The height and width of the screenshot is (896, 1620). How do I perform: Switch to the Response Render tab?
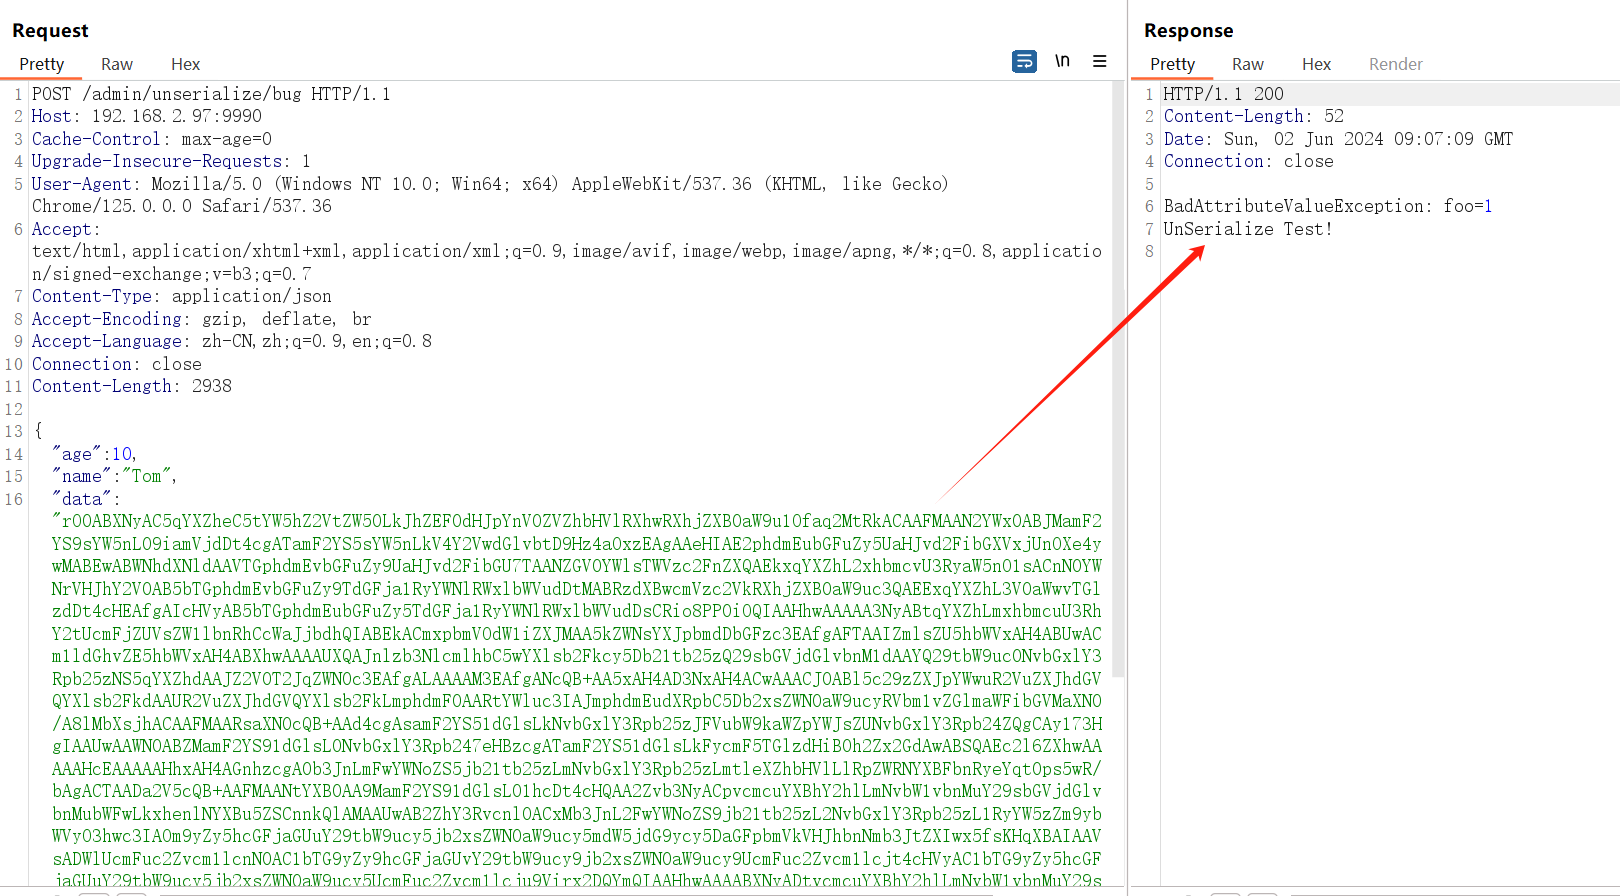1395,64
